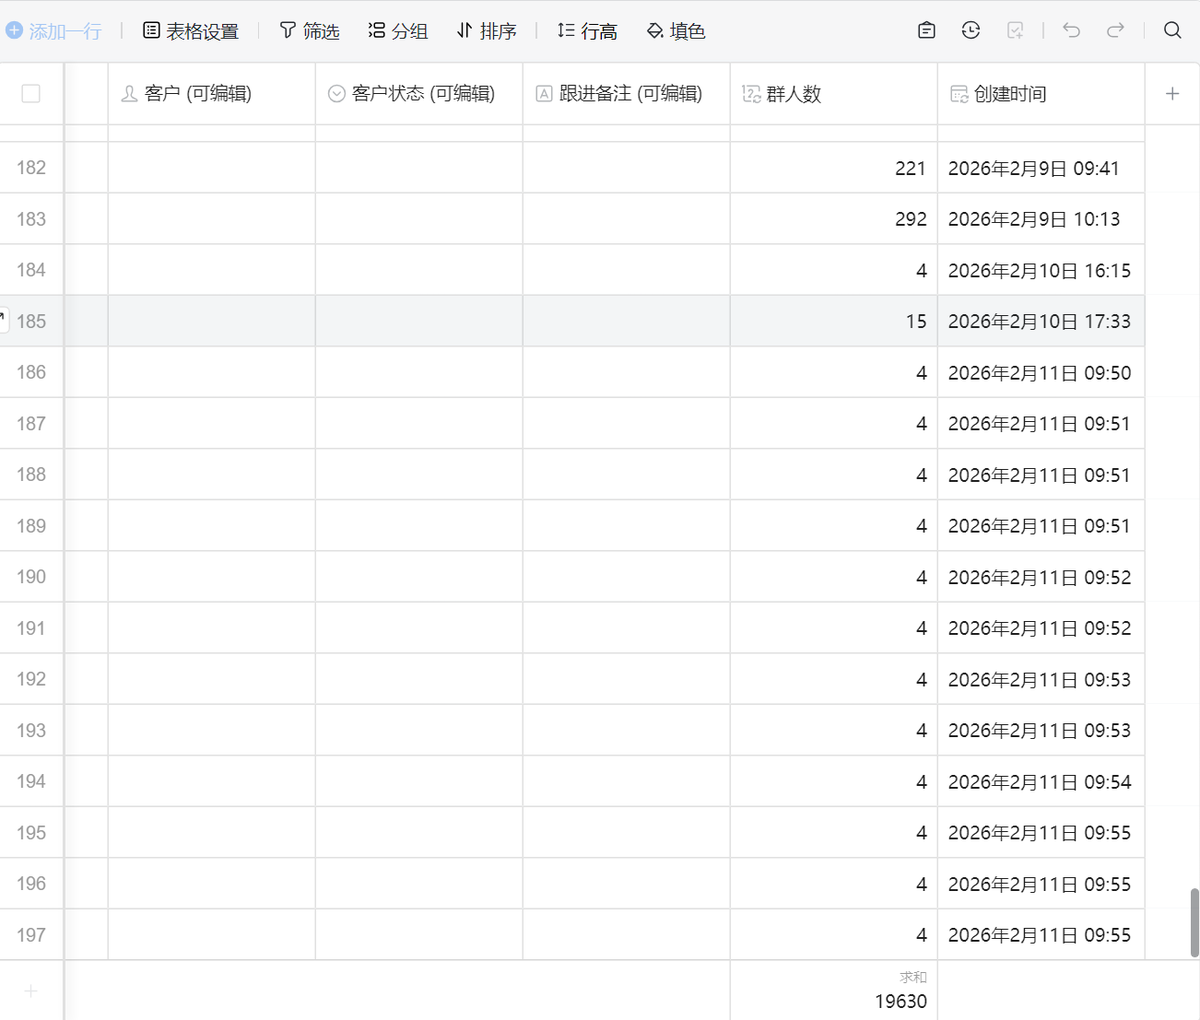This screenshot has width=1200, height=1020.
Task: Click the expand-record icon on row 185
Action: (3, 320)
